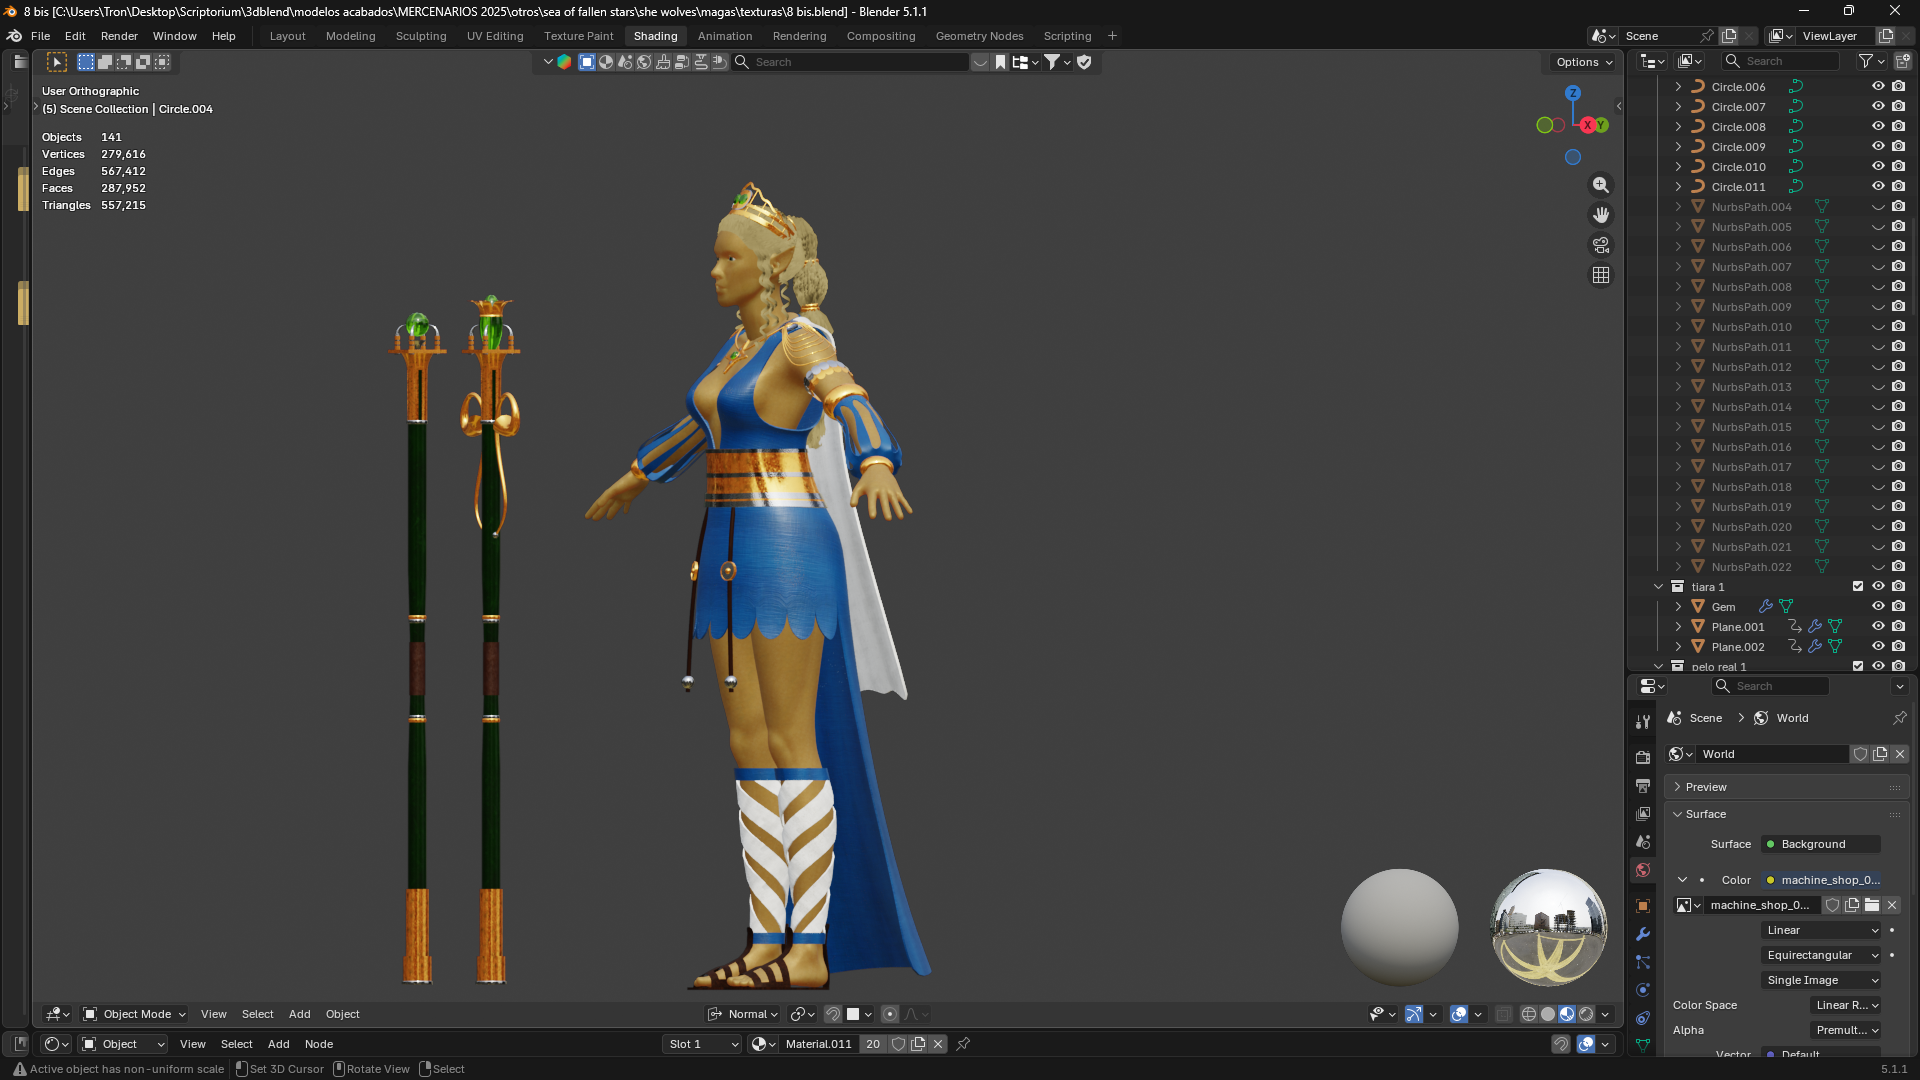Click the zoom magnifier viewport icon
Image resolution: width=1920 pixels, height=1080 pixels.
1601,185
